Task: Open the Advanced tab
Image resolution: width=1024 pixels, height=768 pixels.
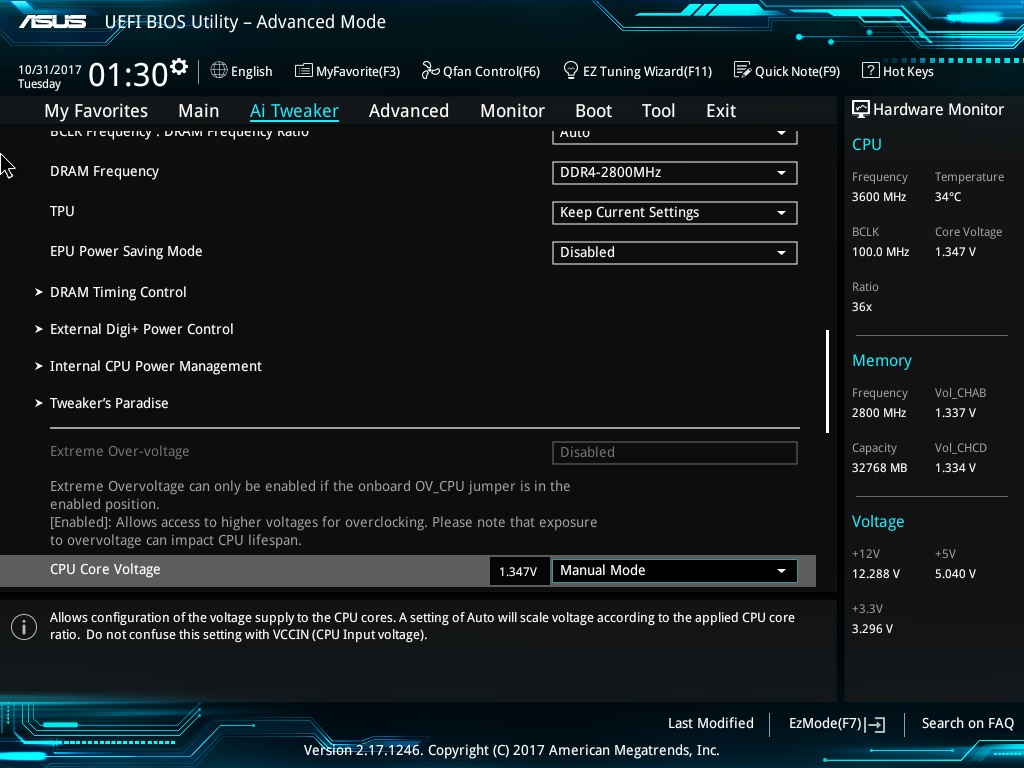Action: click(x=409, y=111)
